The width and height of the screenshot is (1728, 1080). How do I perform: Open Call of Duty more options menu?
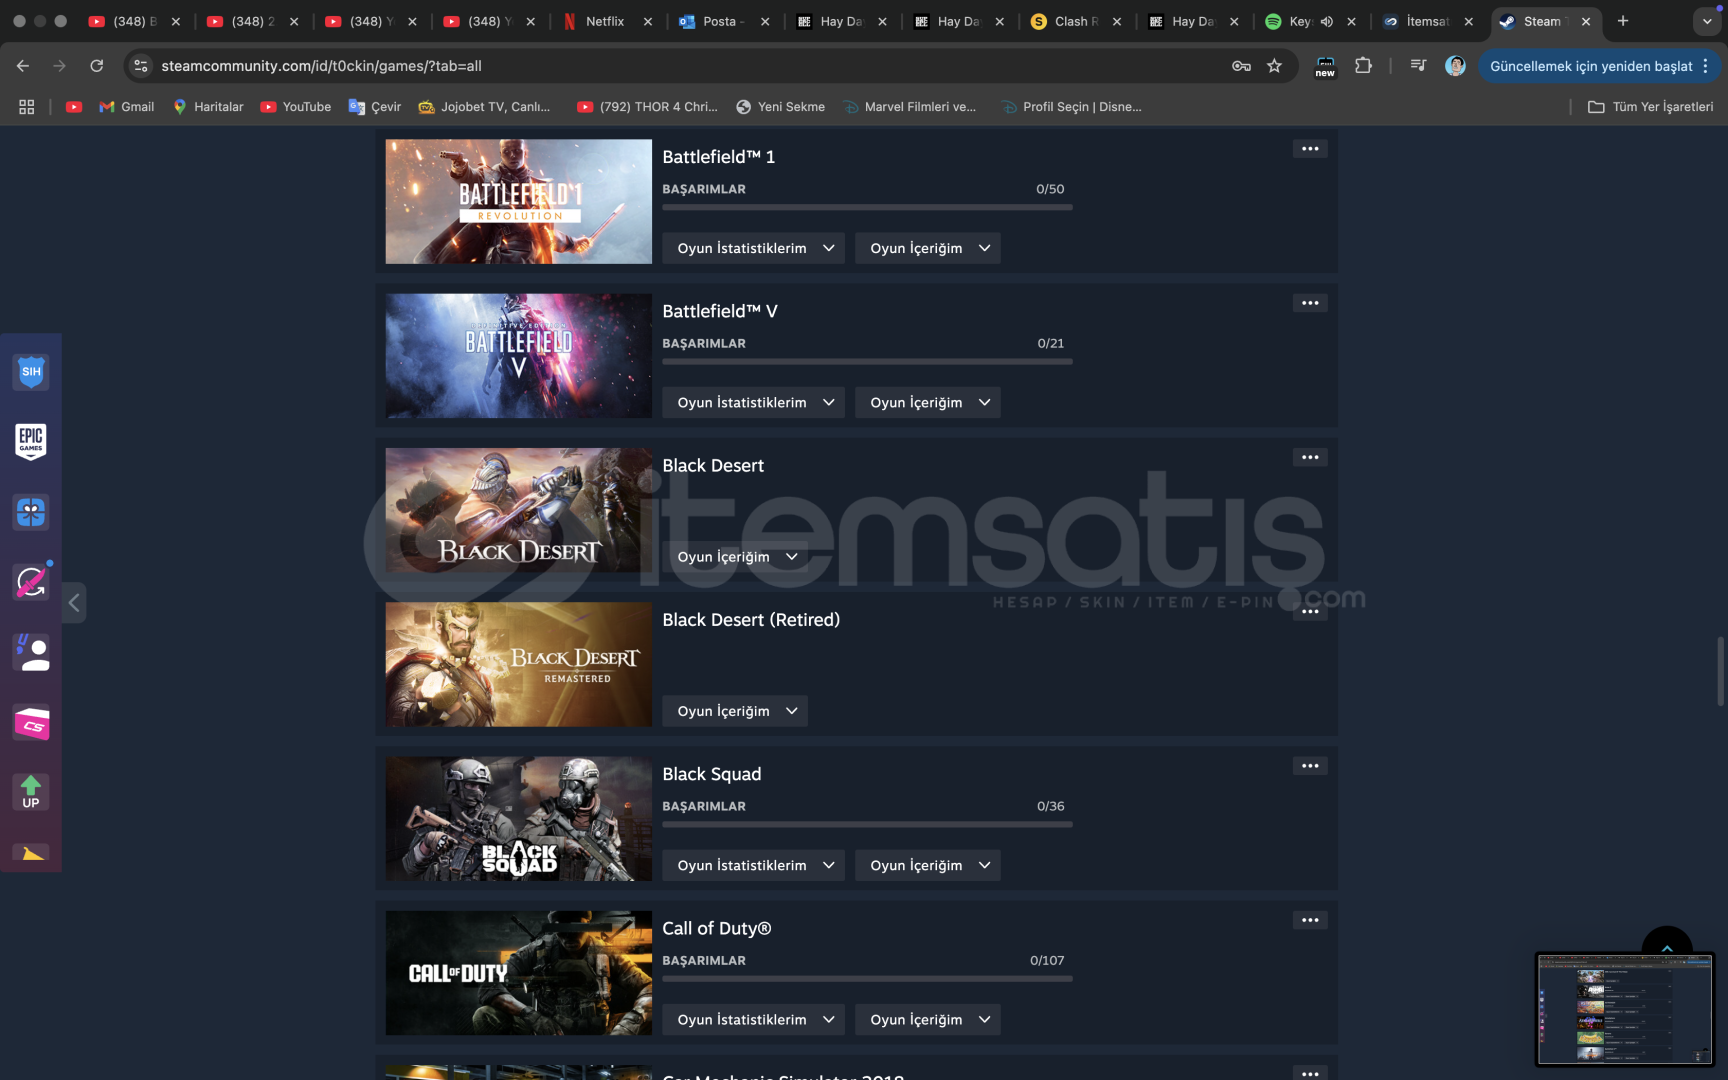point(1310,920)
